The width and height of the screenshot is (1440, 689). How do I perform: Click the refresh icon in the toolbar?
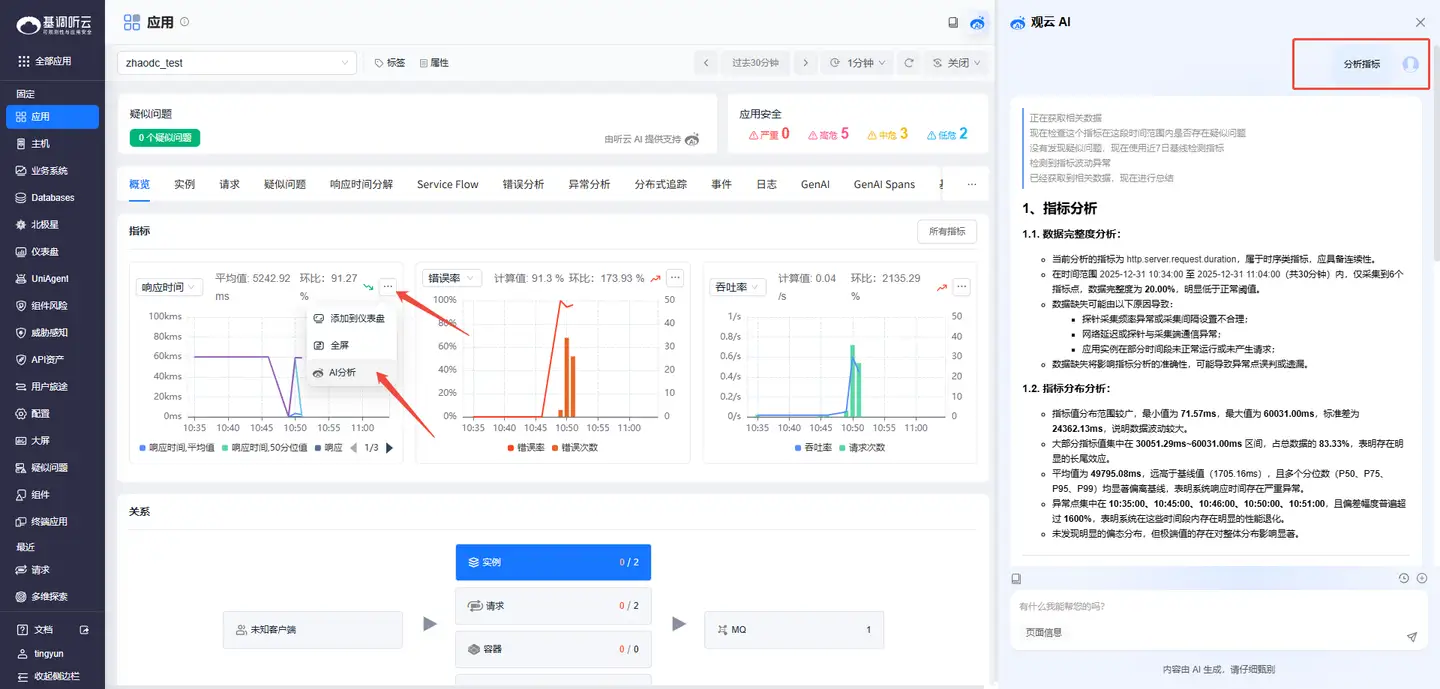point(908,62)
